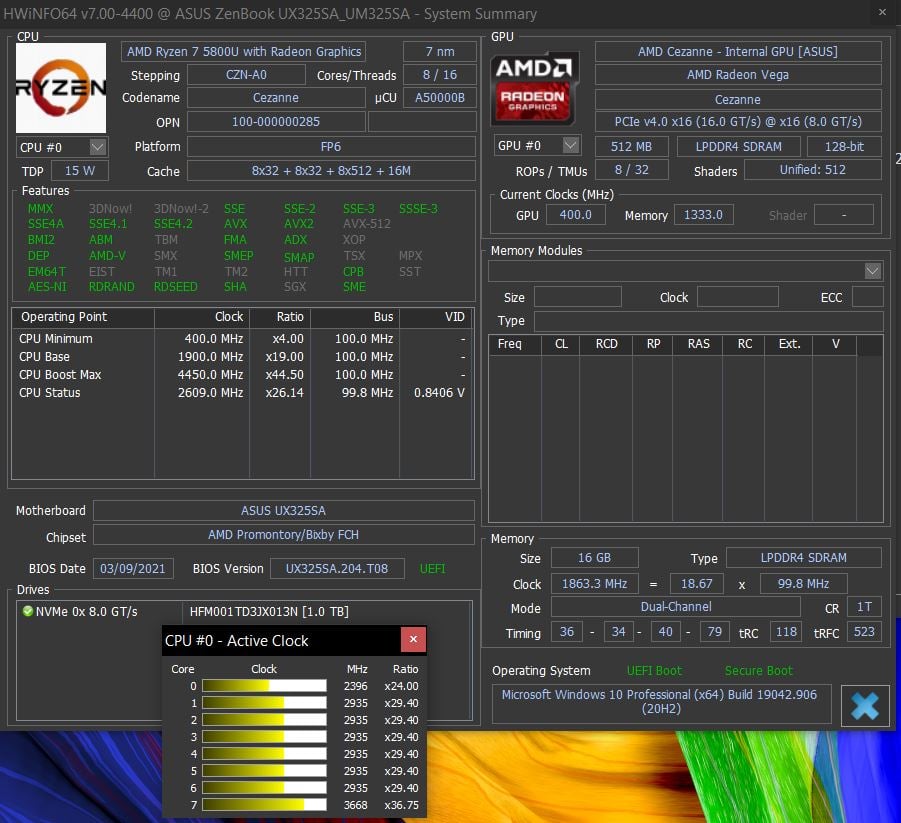Click the Operating Point column header
The width and height of the screenshot is (901, 823).
(83, 317)
